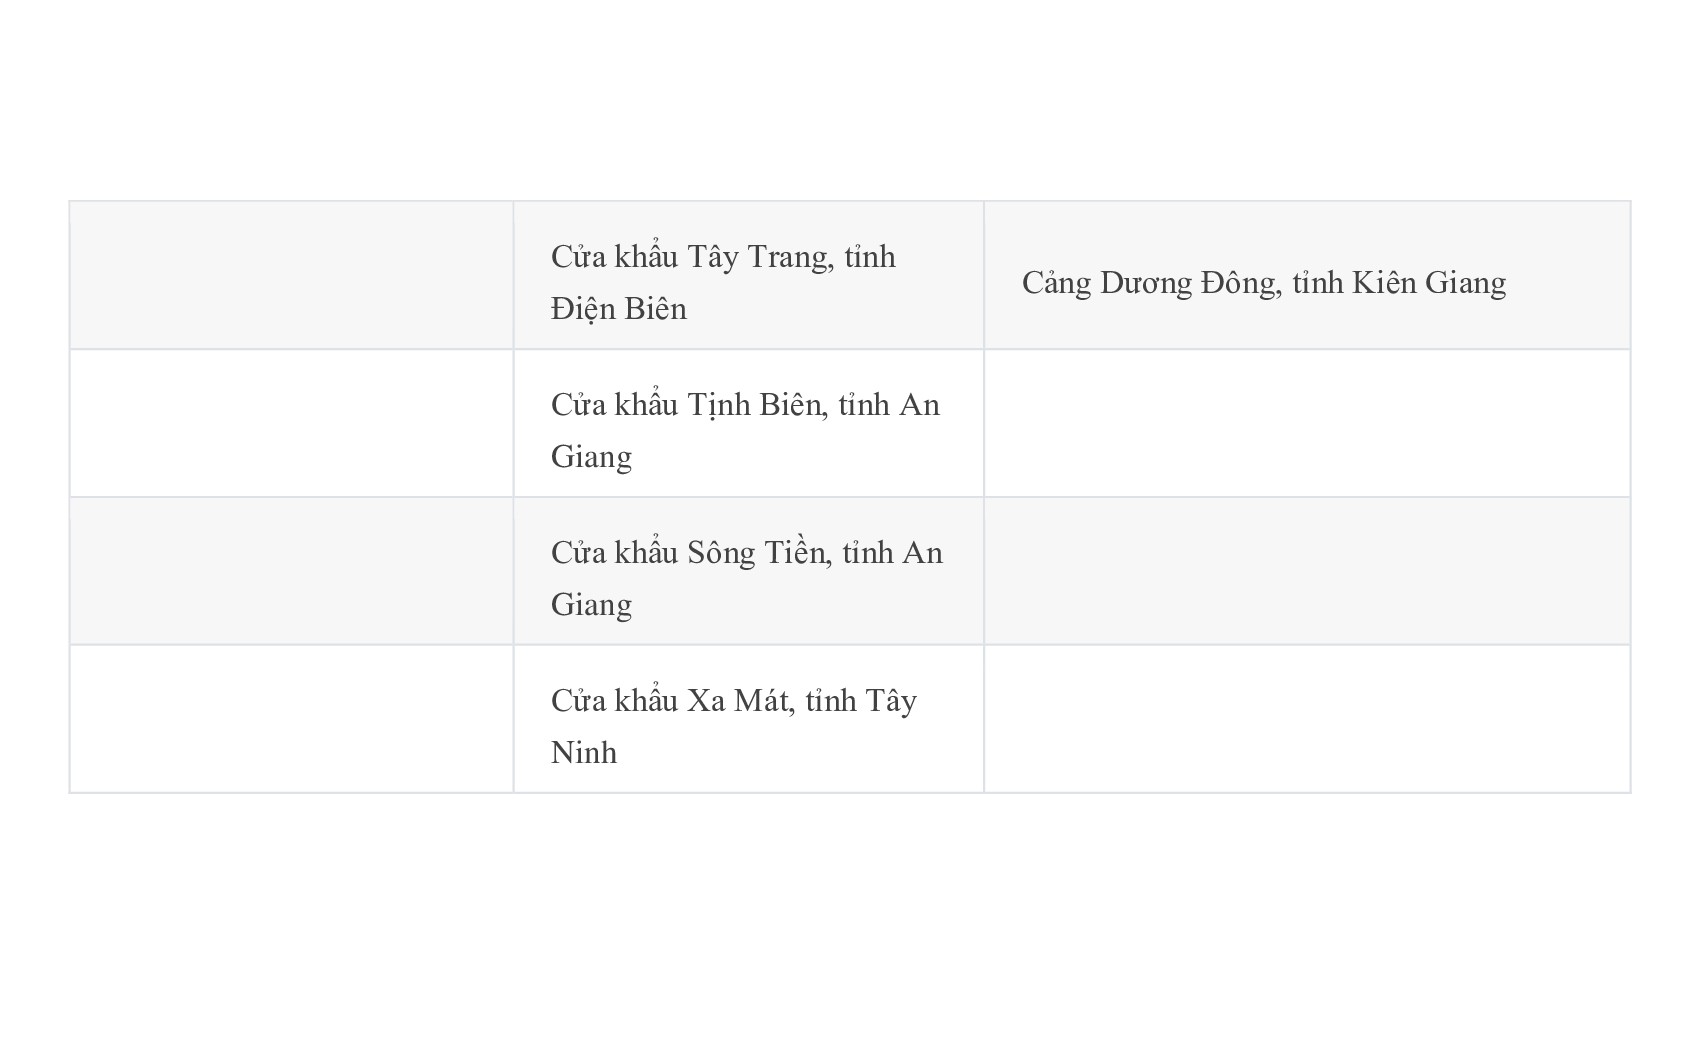Click empty cell left of Cửa khẩu Sông Tiền
Image resolution: width=1700 pixels, height=1056 pixels.
291,572
